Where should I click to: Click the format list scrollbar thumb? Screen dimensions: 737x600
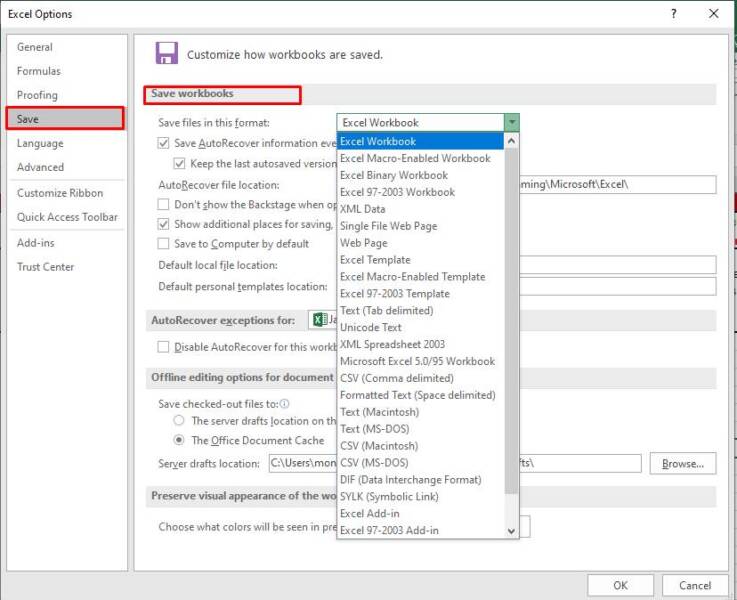511,321
